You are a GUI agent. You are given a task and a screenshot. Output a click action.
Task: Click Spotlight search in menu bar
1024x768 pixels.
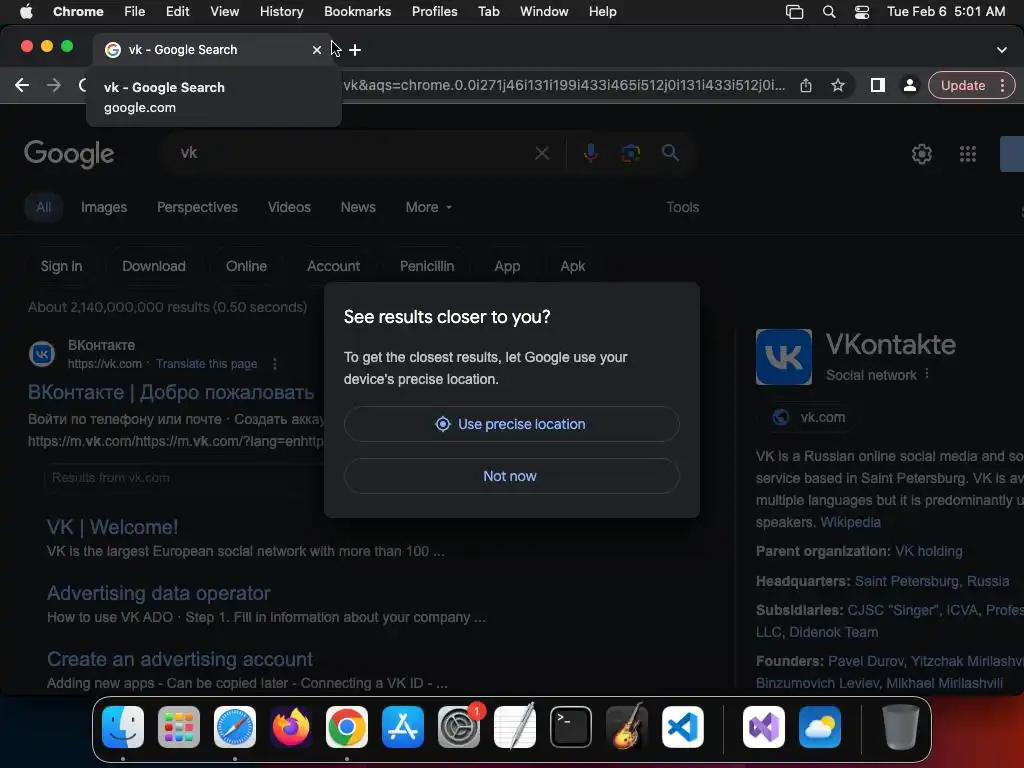829,12
